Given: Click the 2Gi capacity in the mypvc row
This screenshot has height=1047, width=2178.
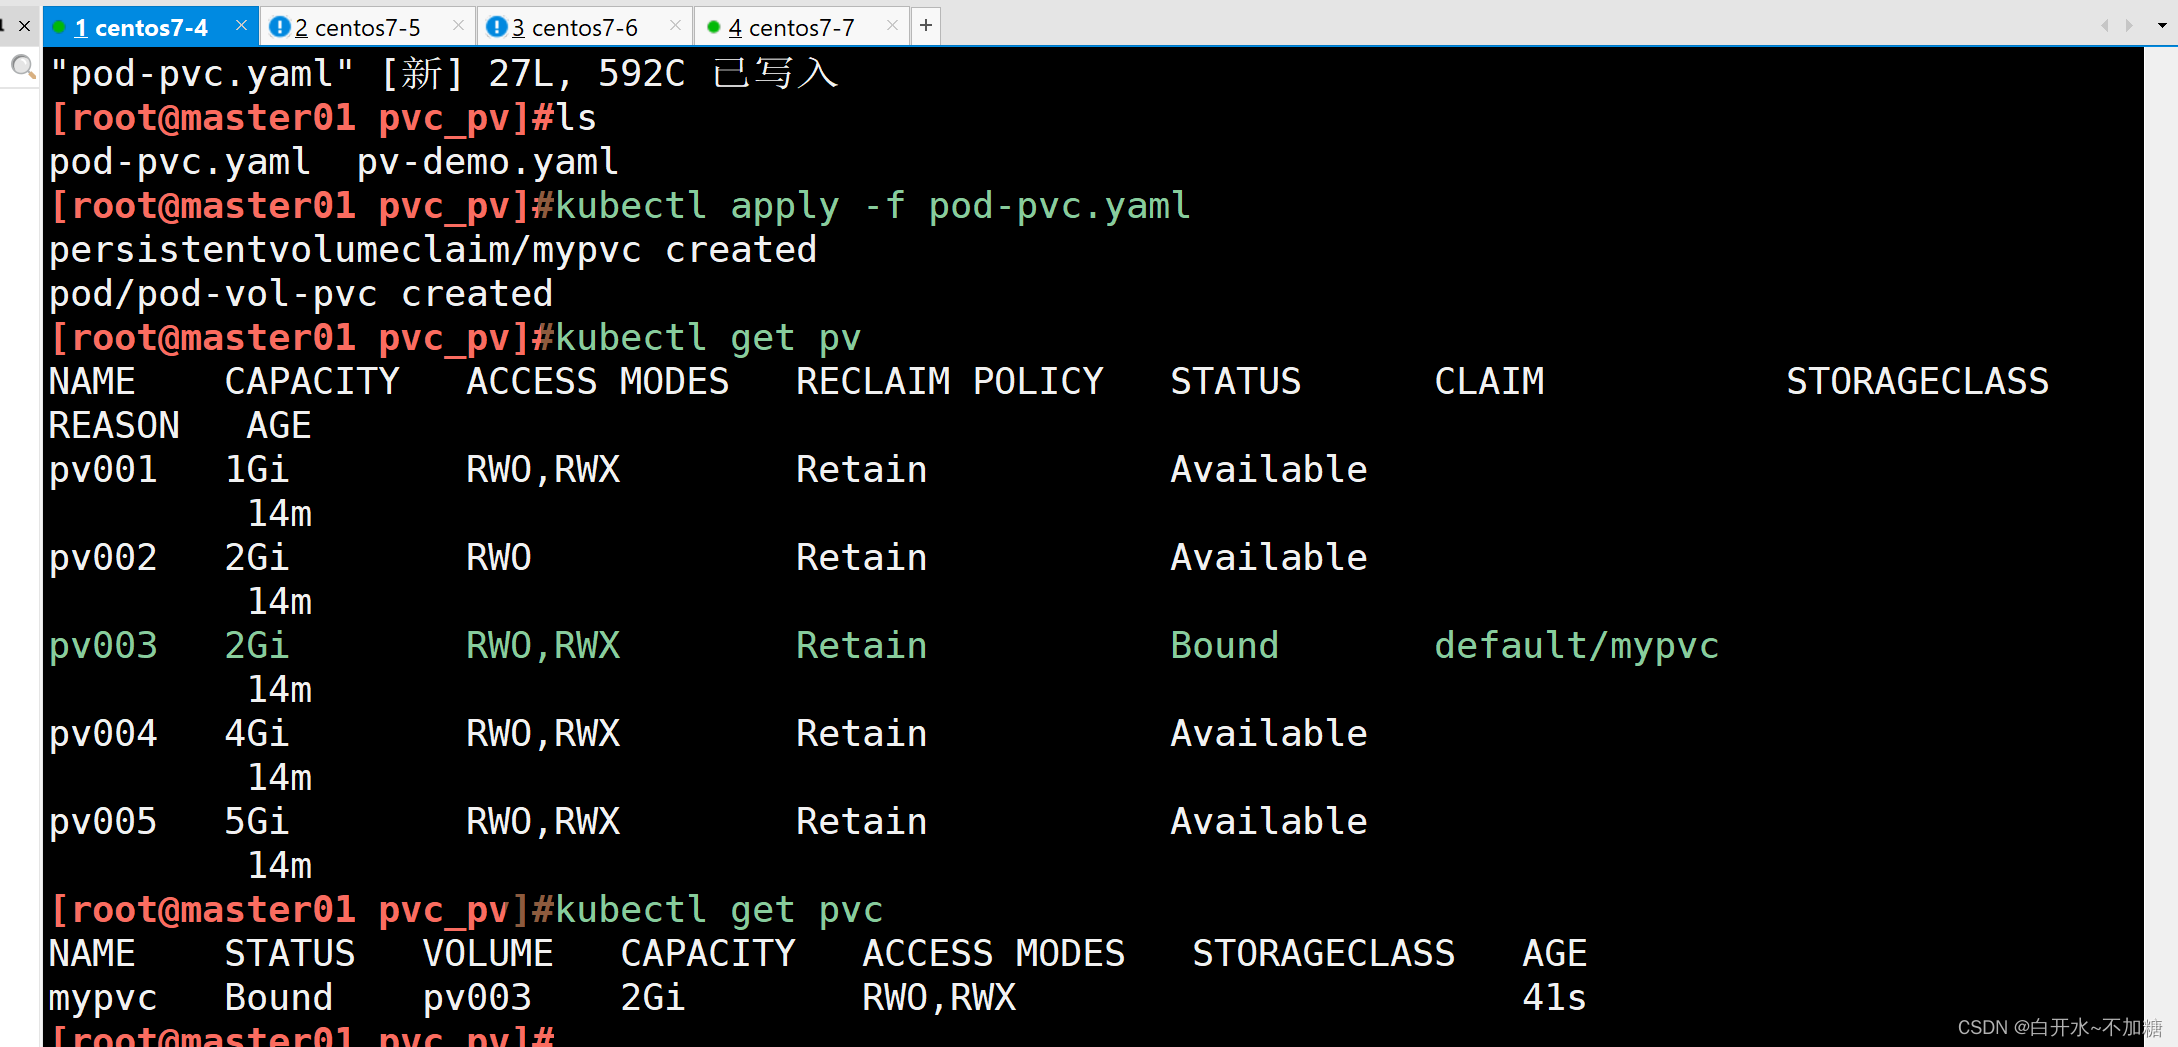Looking at the screenshot, I should click(653, 998).
